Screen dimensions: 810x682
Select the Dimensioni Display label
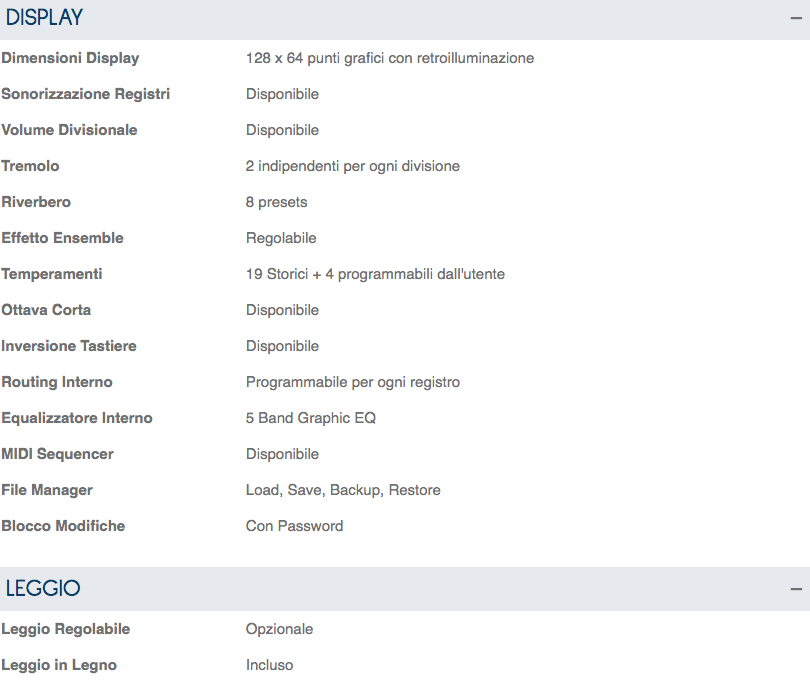pyautogui.click(x=70, y=58)
